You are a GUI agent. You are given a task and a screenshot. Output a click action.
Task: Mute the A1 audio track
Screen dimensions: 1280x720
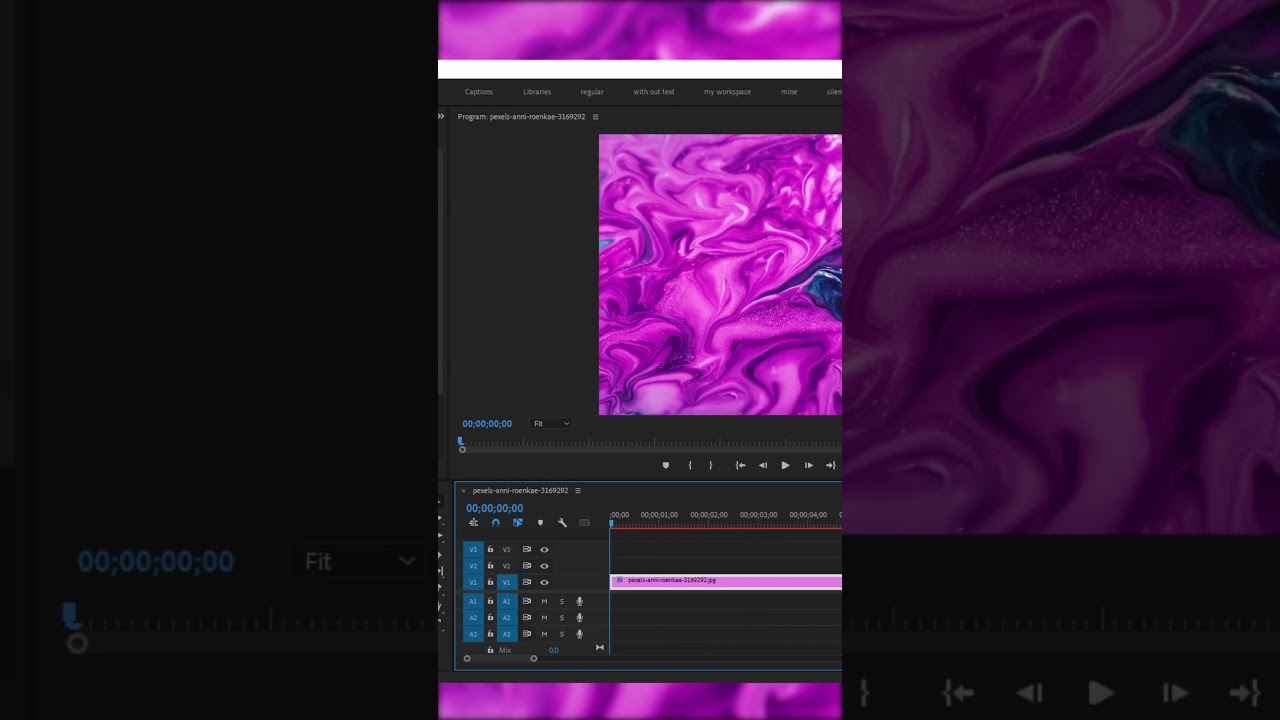coord(544,601)
